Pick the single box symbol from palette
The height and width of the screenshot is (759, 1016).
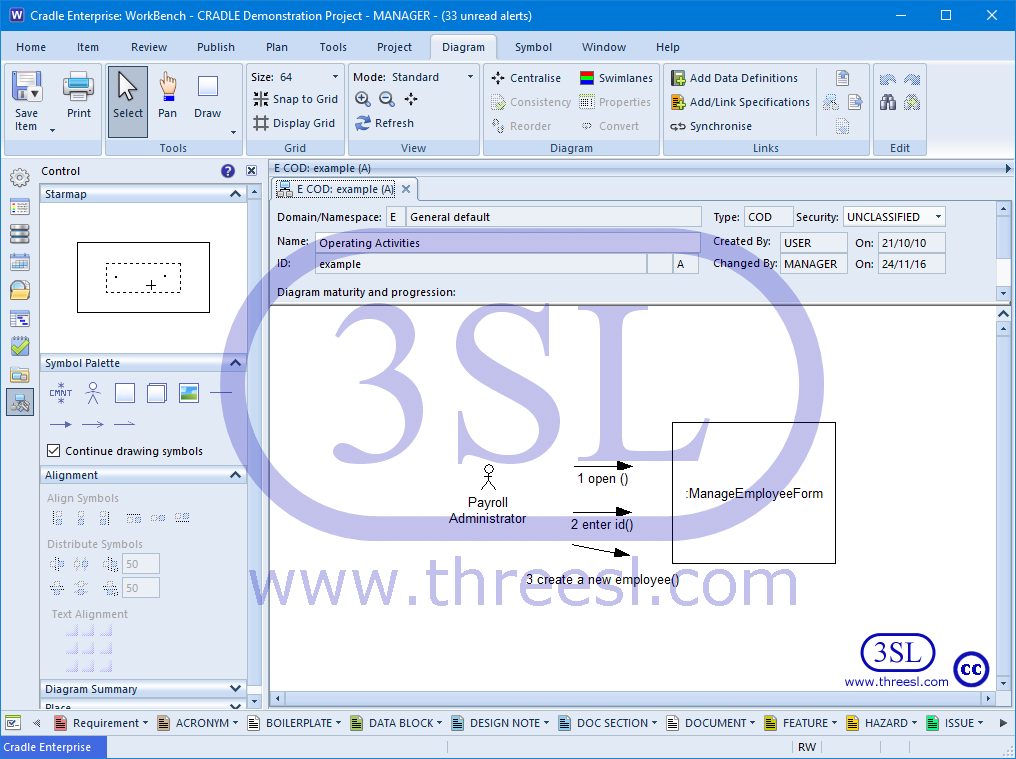point(124,393)
